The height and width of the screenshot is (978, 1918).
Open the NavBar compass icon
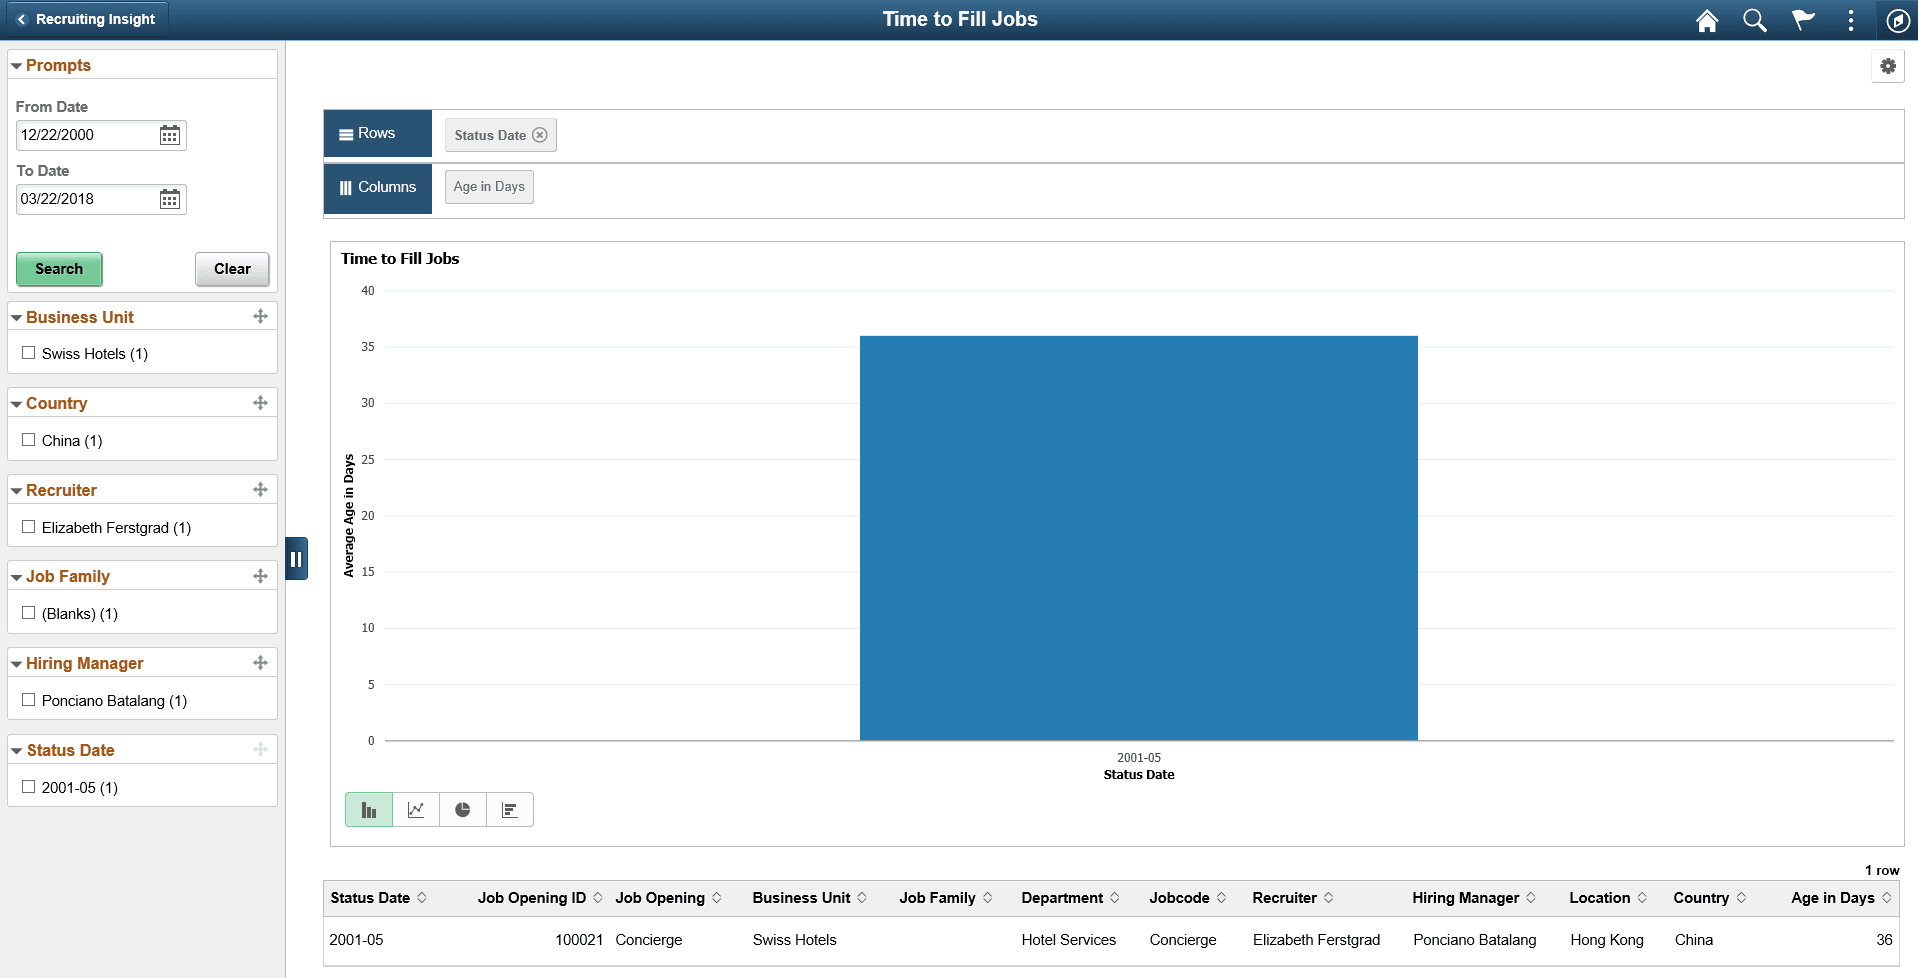click(1897, 20)
